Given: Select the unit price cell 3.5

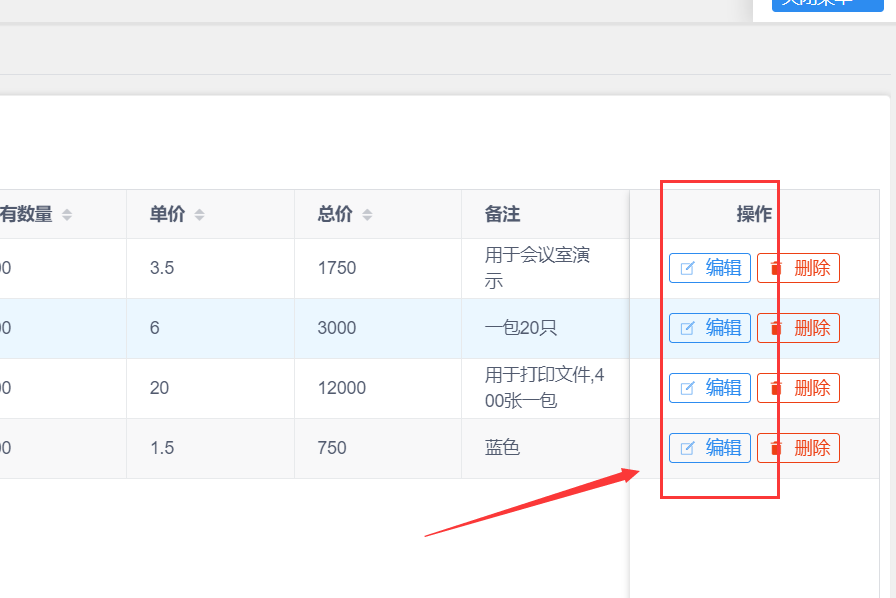Looking at the screenshot, I should 162,268.
